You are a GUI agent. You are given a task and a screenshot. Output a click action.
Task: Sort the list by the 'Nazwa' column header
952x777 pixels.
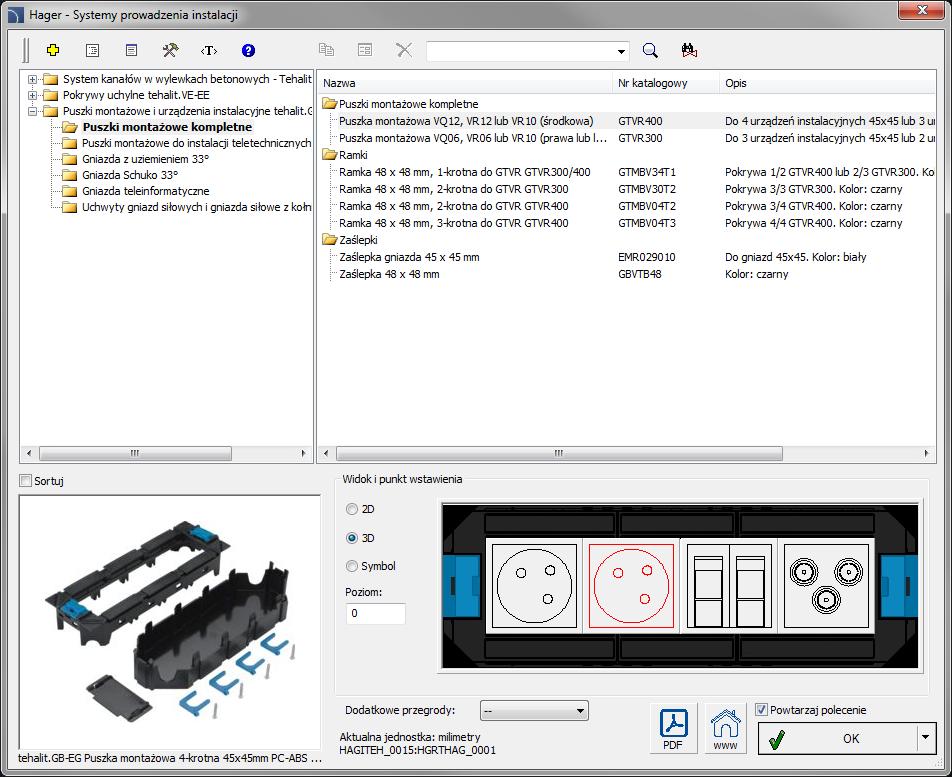(x=465, y=83)
